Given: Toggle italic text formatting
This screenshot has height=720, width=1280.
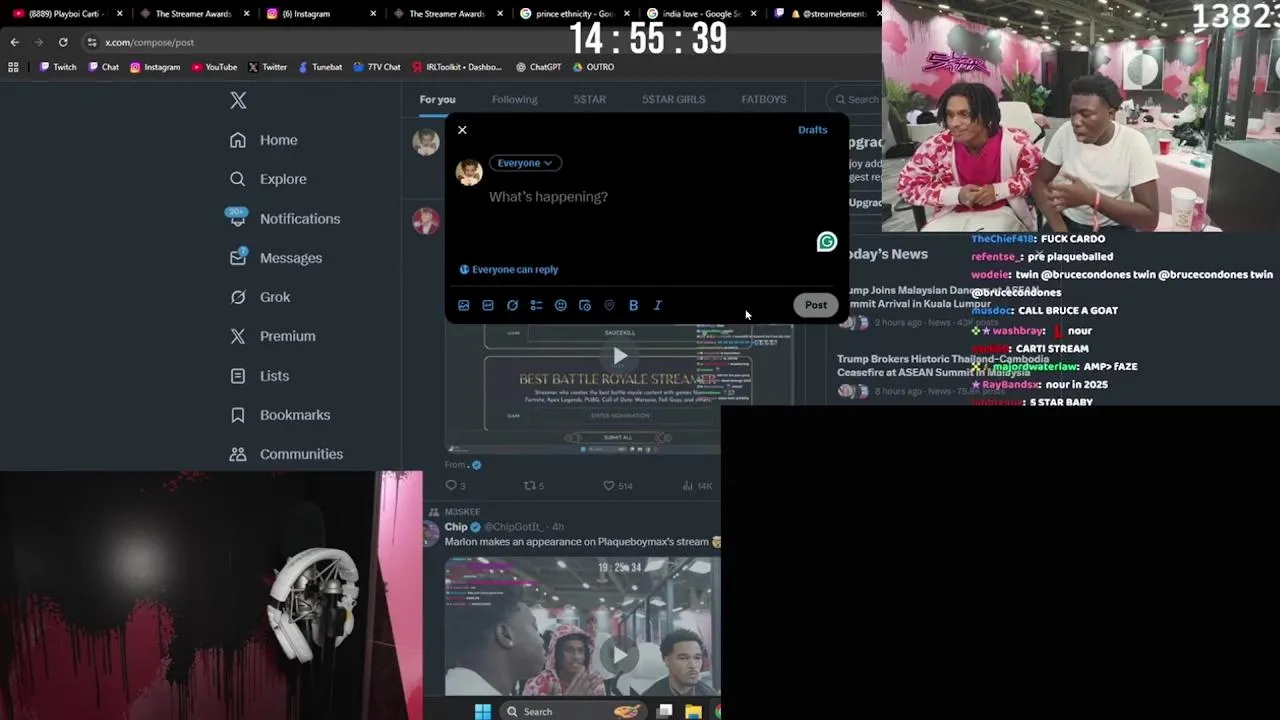Looking at the screenshot, I should coord(657,306).
